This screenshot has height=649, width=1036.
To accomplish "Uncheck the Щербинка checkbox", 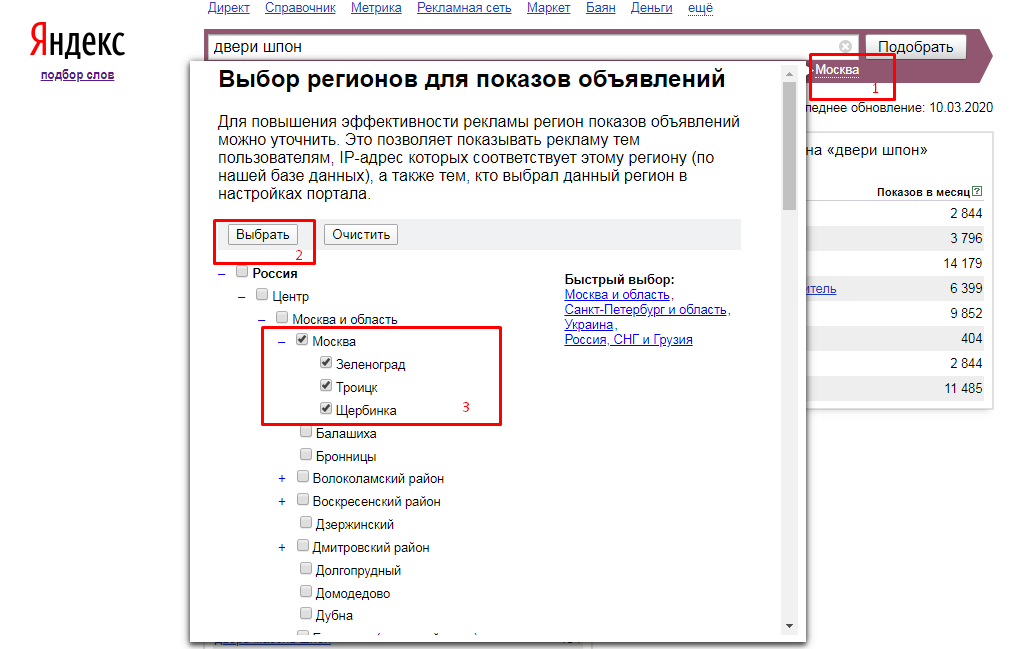I will (x=325, y=408).
